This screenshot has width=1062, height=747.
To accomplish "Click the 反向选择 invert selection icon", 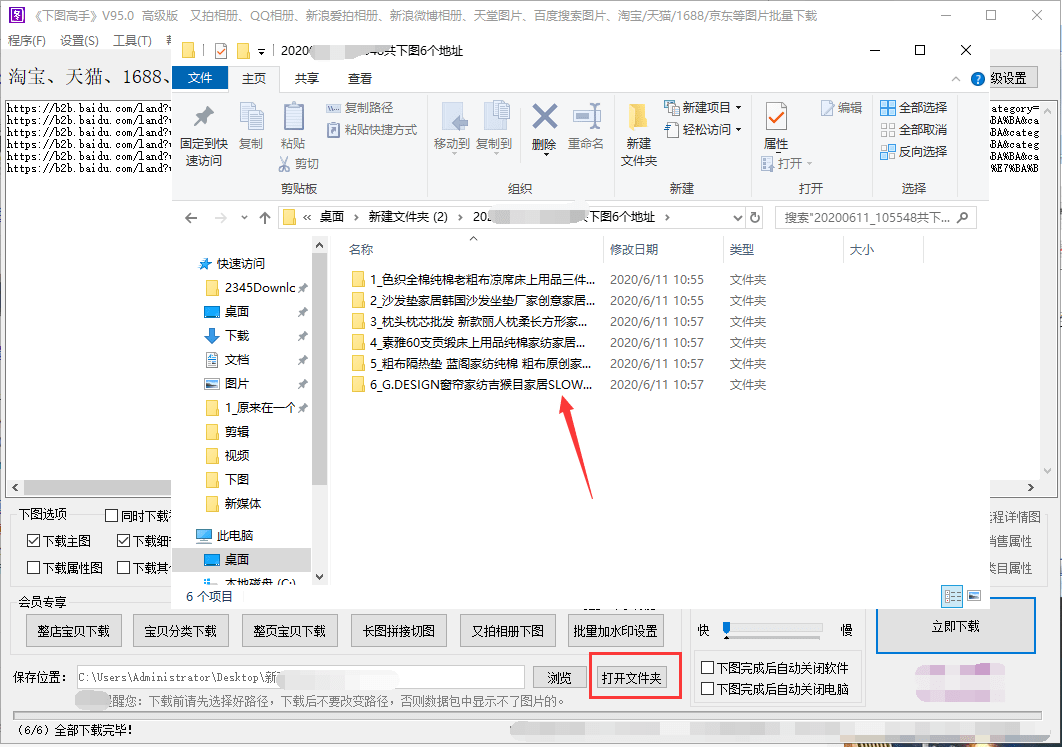I will (890, 152).
